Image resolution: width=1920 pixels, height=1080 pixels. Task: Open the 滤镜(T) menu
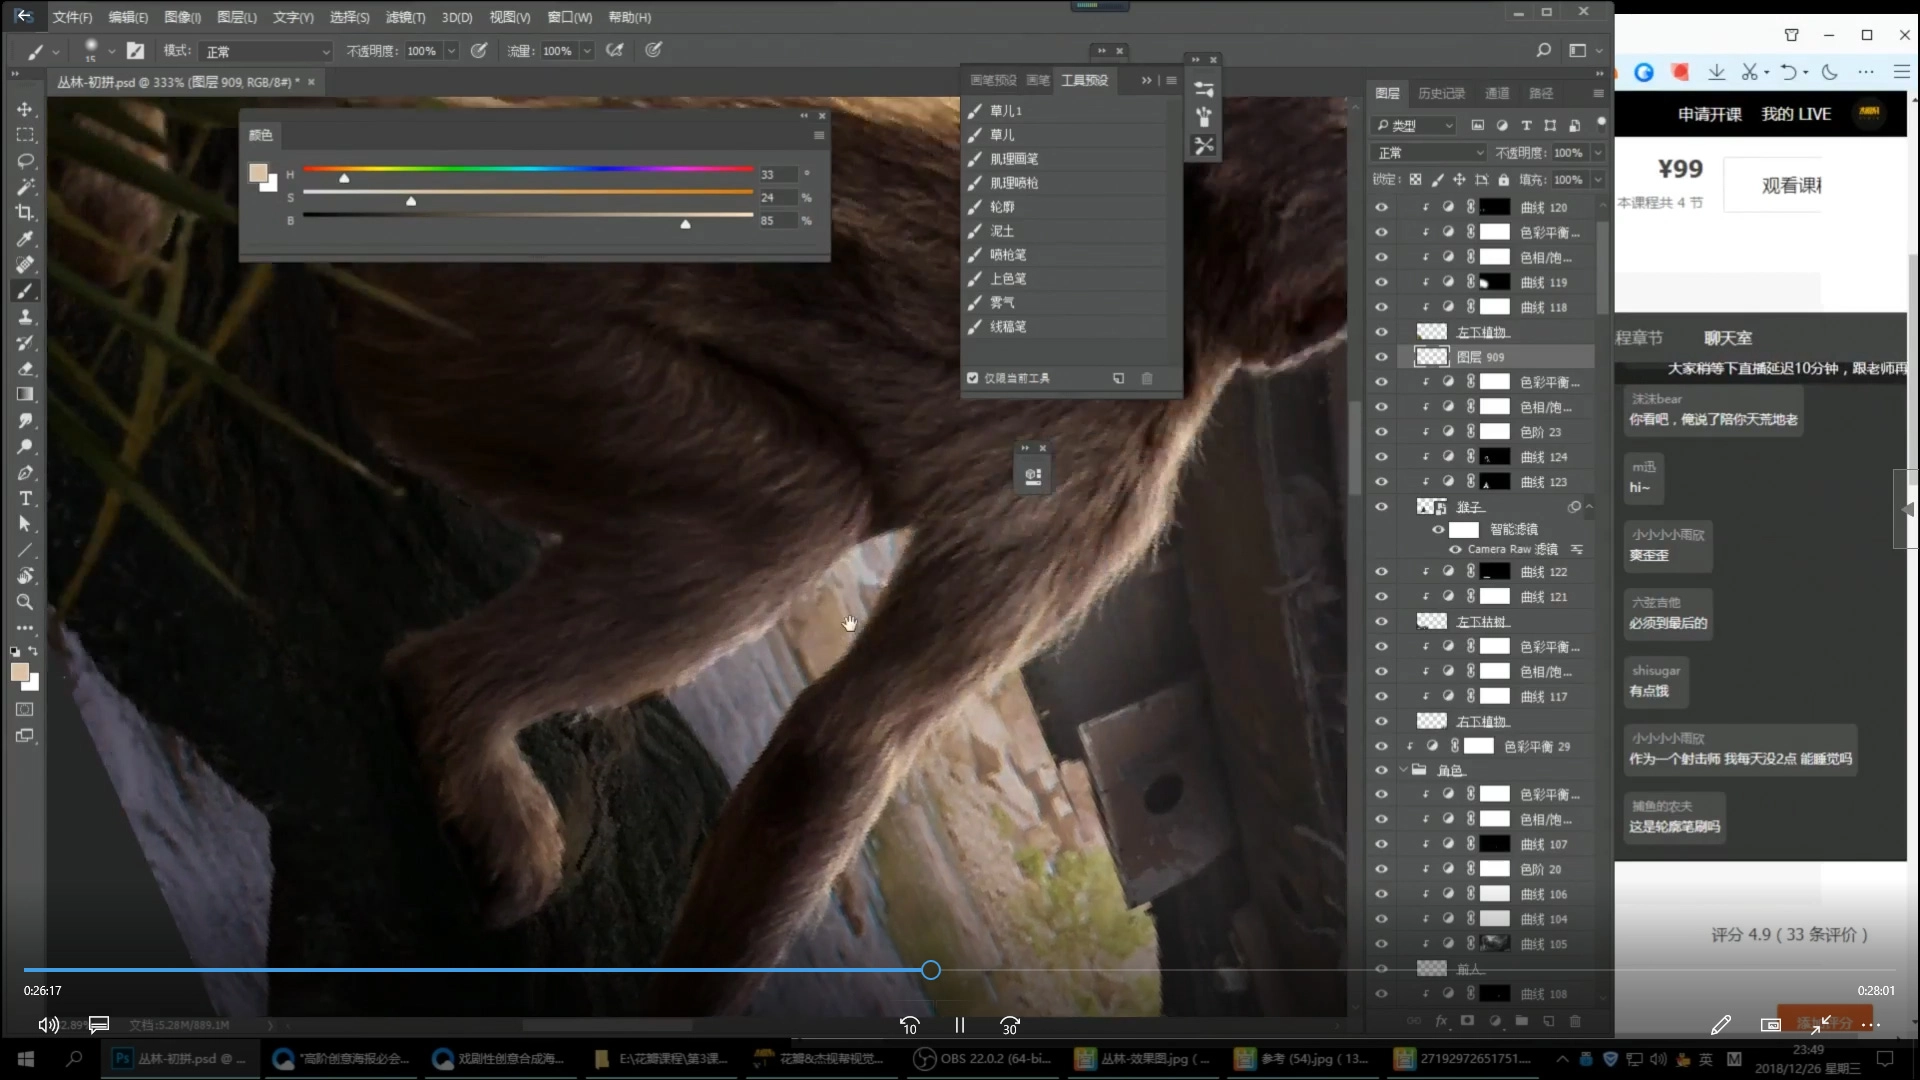click(405, 17)
